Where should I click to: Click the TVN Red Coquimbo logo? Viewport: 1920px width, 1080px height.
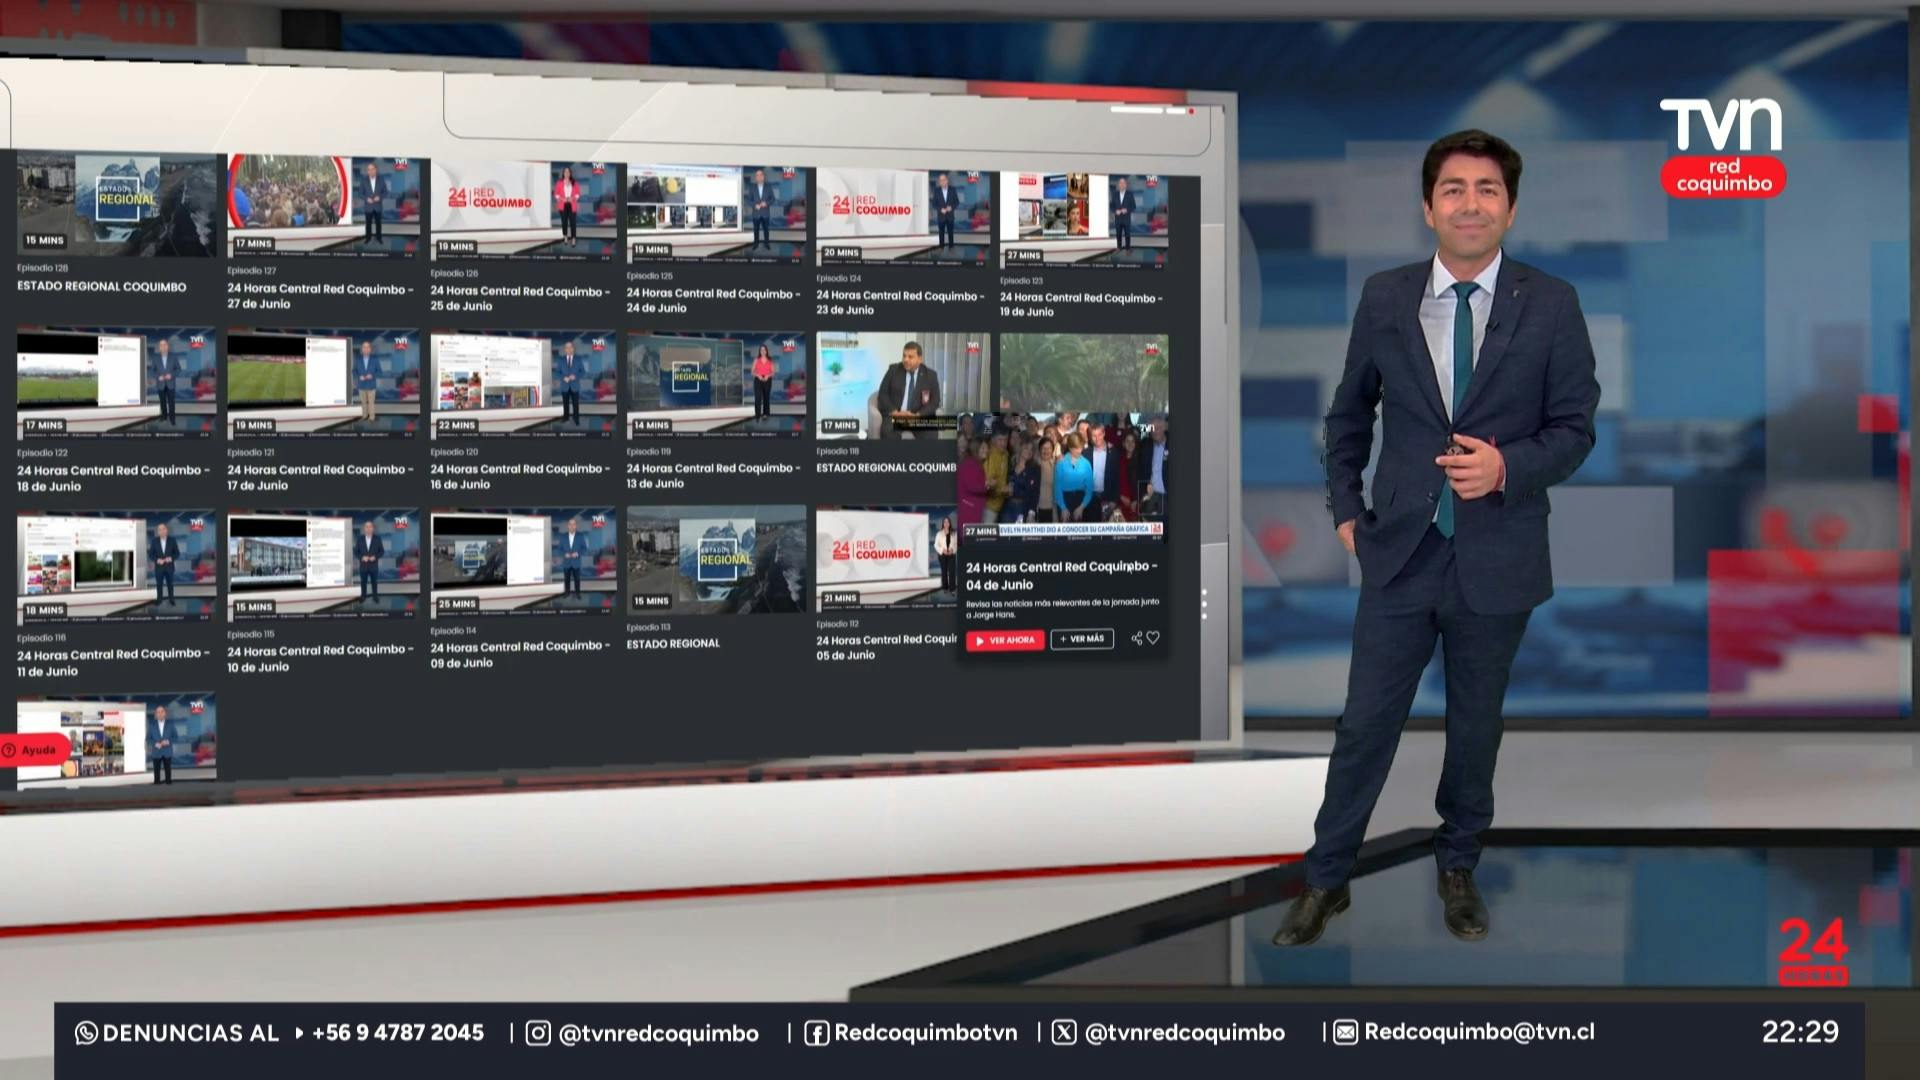coord(1723,147)
